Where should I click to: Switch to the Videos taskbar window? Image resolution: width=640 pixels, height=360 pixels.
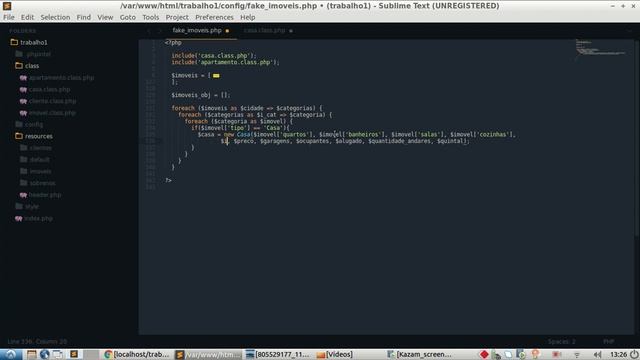tap(335, 354)
